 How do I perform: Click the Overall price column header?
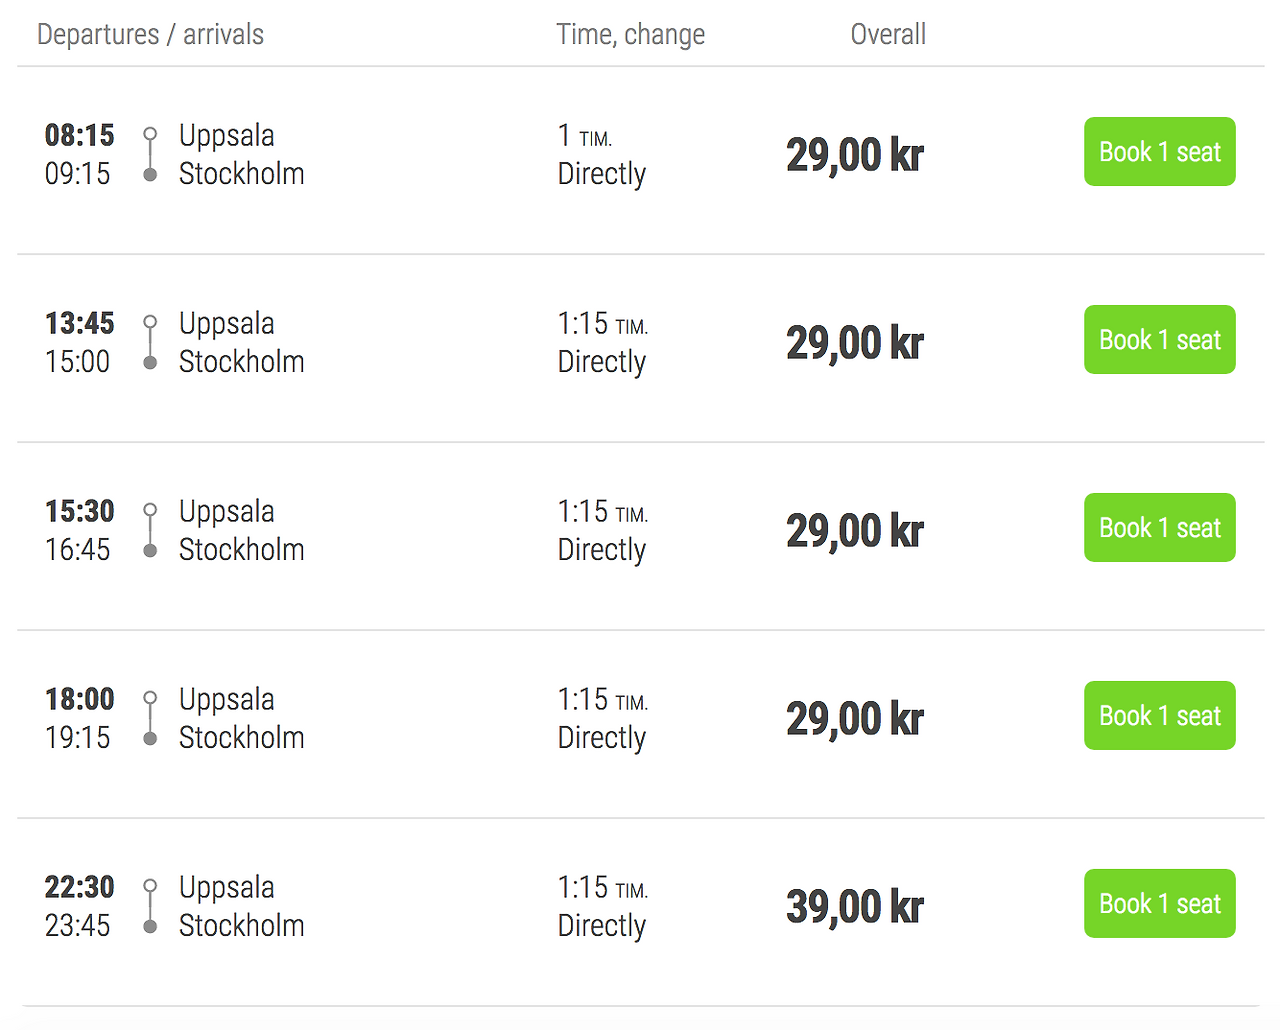888,35
